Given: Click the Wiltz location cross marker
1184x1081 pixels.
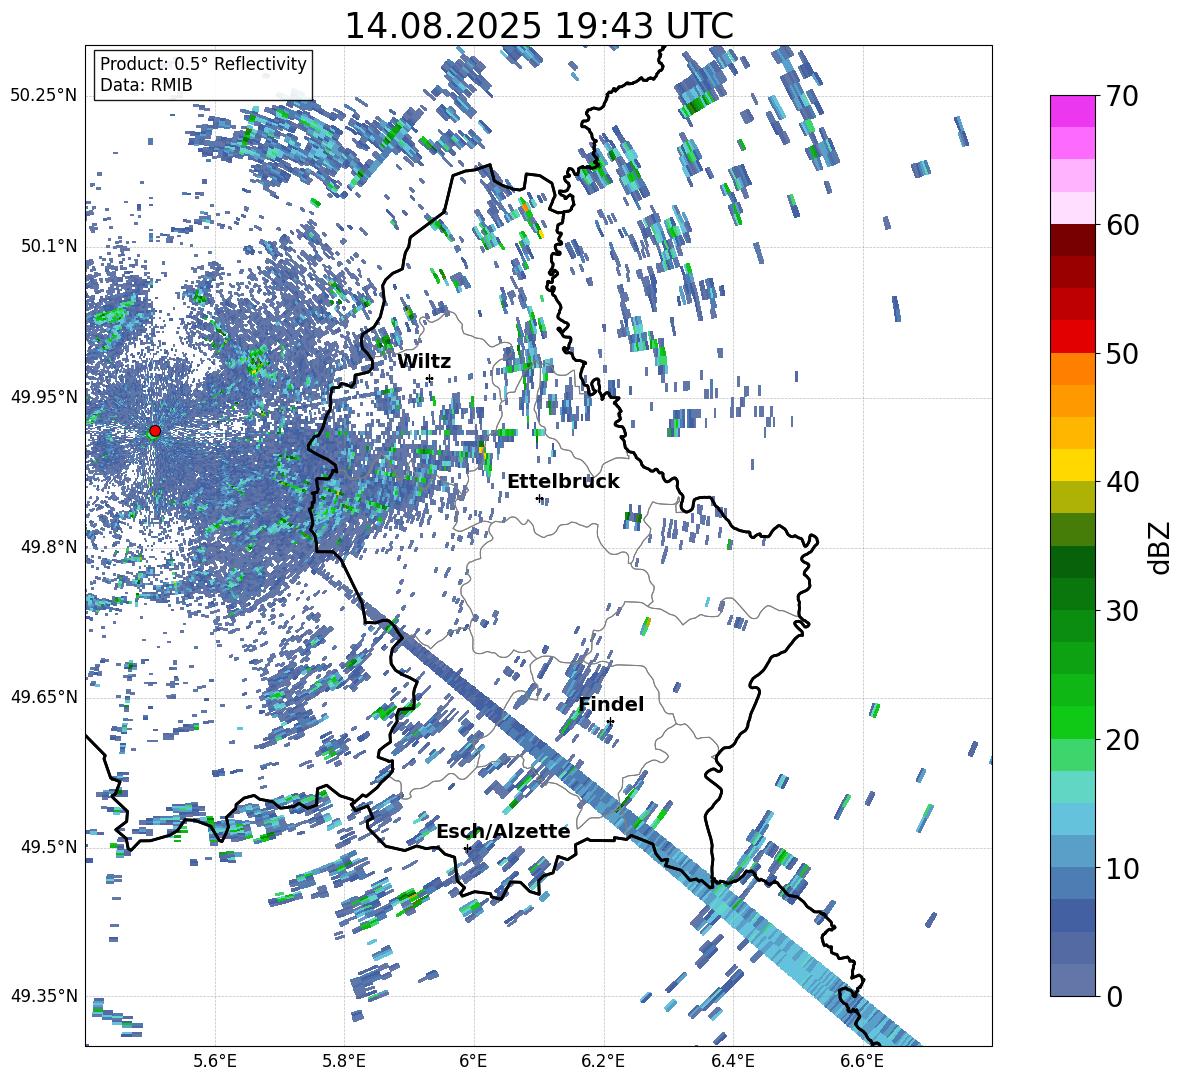Looking at the screenshot, I should 430,378.
